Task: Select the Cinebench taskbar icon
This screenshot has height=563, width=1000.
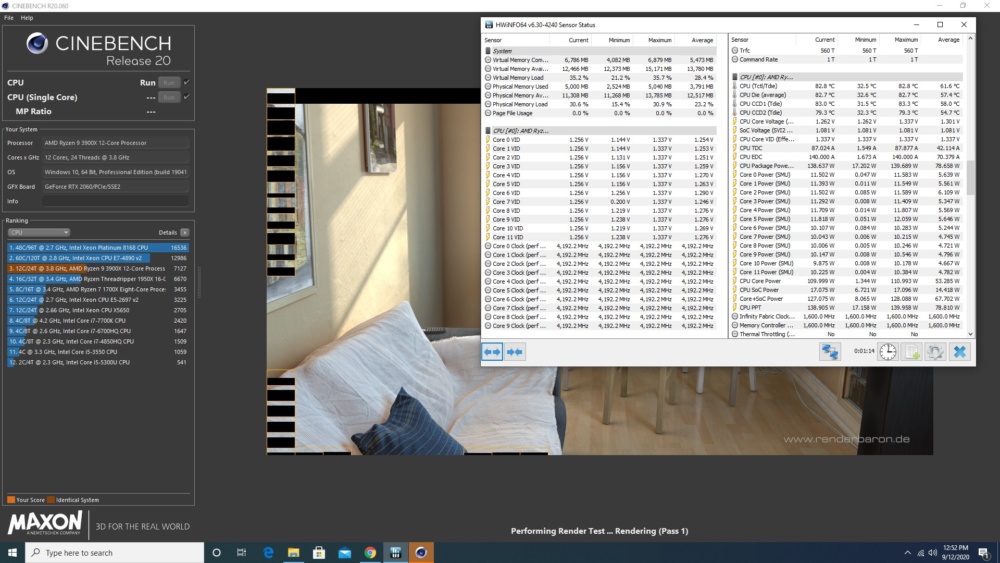Action: coord(421,552)
